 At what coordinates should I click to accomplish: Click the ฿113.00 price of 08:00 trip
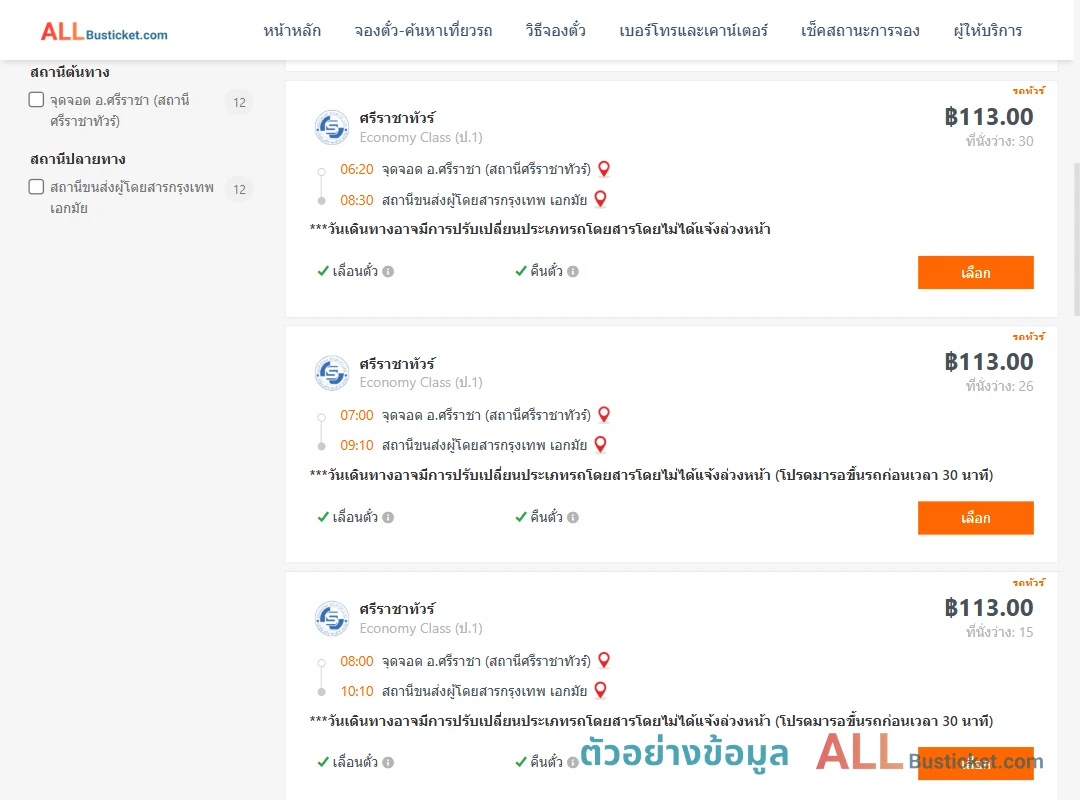(x=989, y=608)
